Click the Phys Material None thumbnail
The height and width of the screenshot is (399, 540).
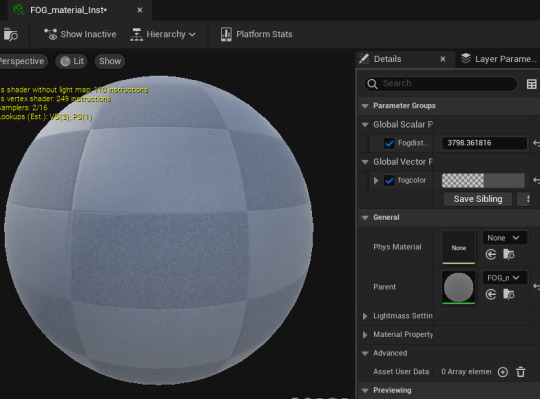[x=459, y=248]
